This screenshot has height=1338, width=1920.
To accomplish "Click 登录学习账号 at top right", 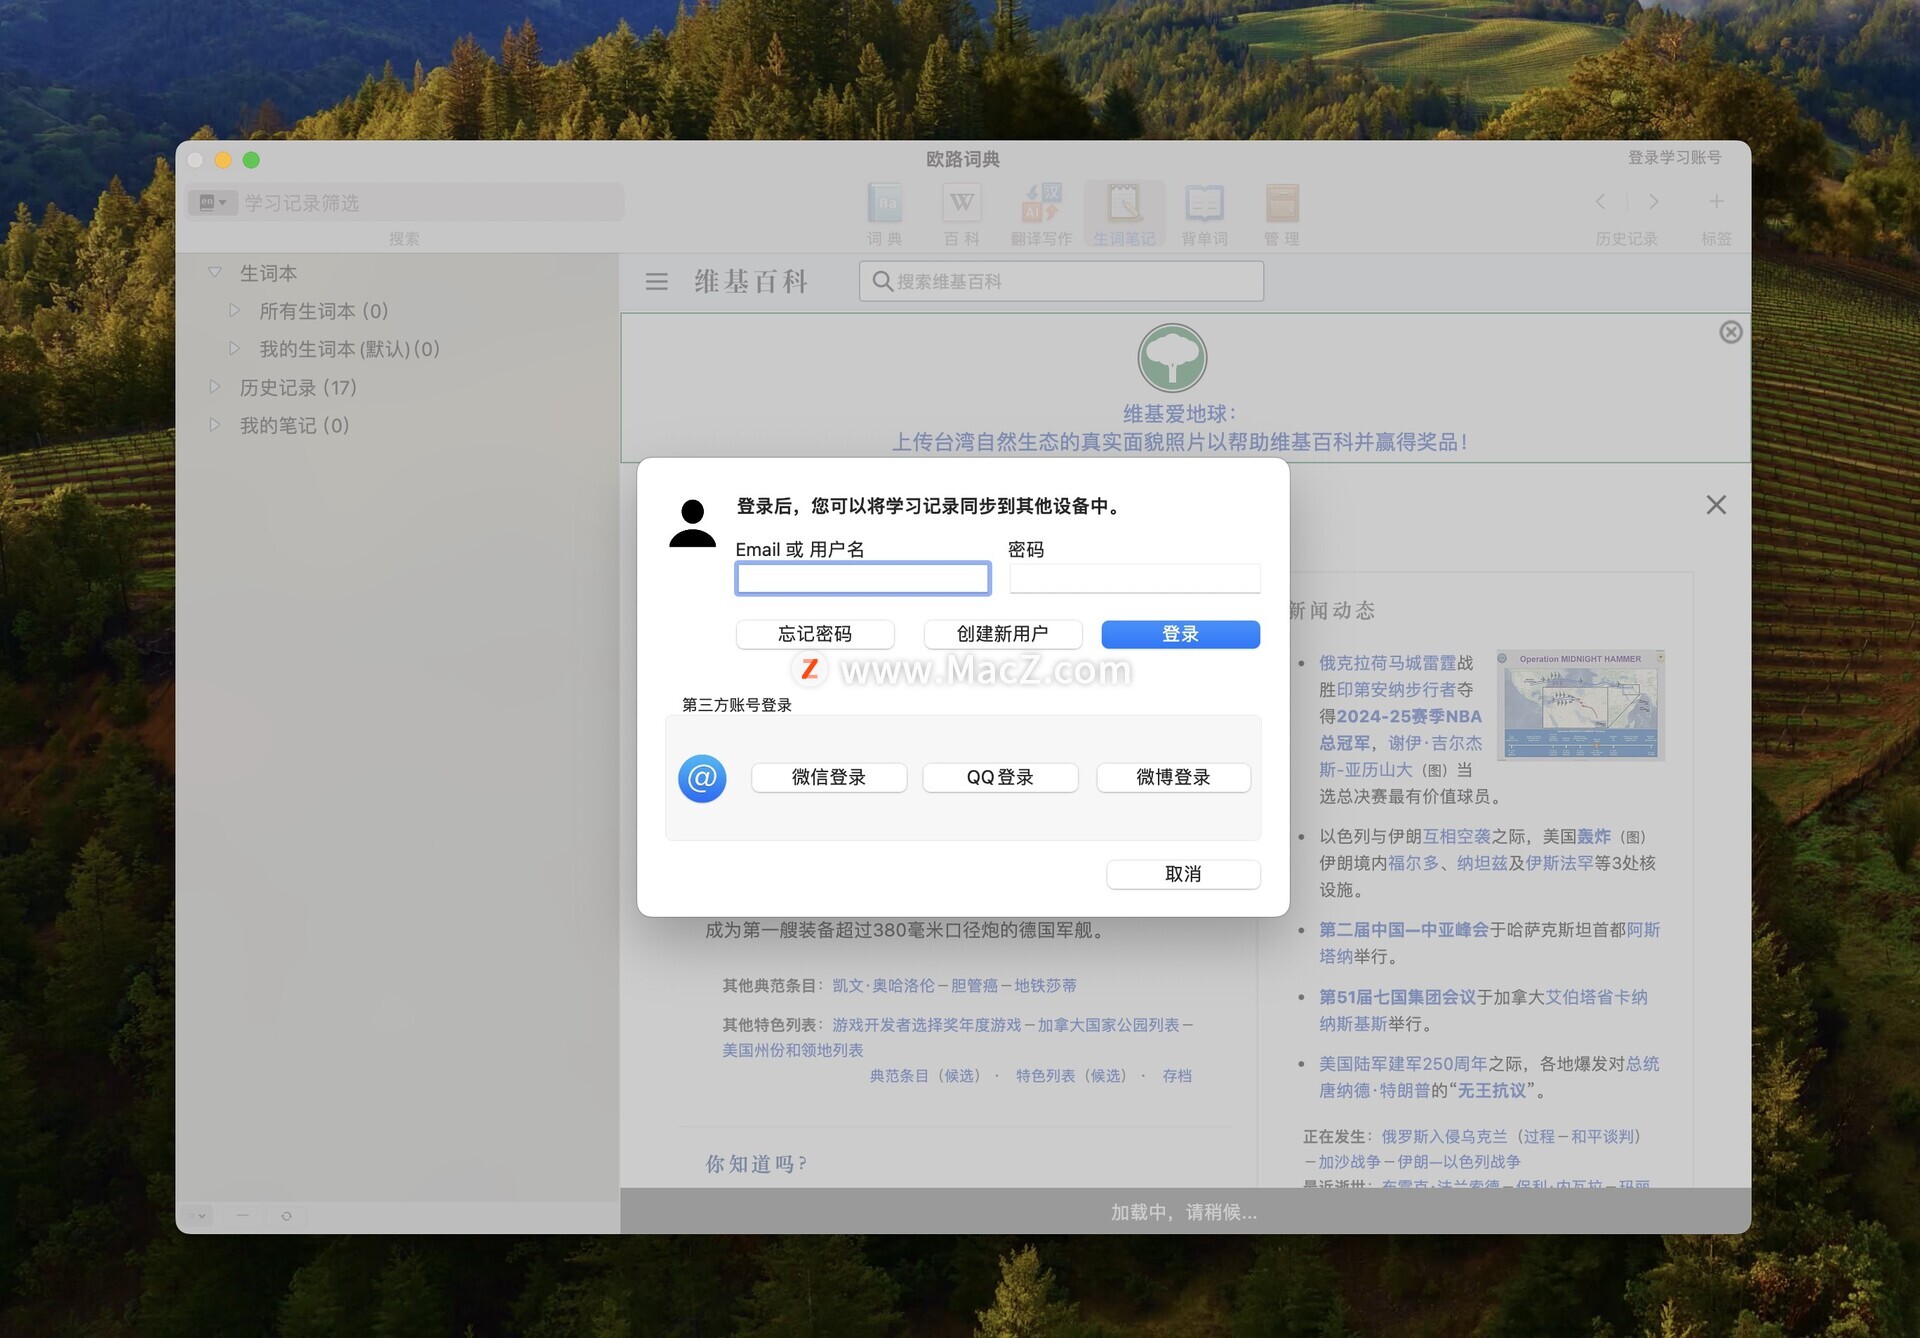I will pos(1674,158).
